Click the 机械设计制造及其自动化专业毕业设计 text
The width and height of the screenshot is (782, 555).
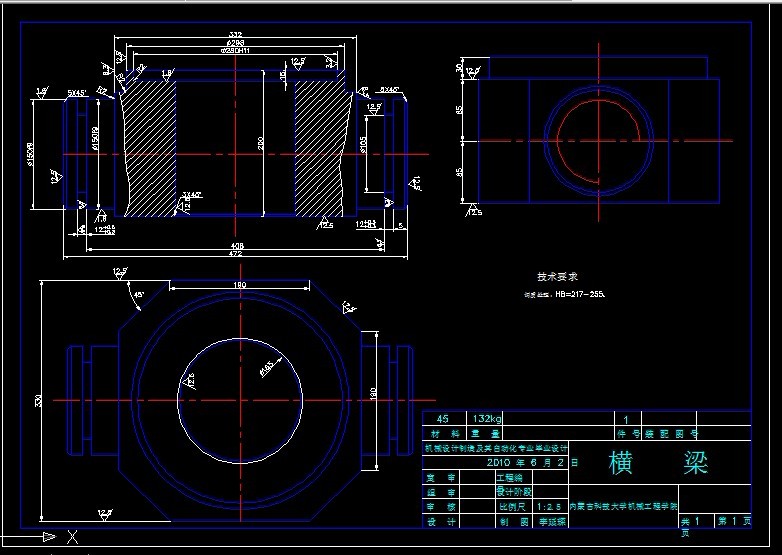[496, 448]
